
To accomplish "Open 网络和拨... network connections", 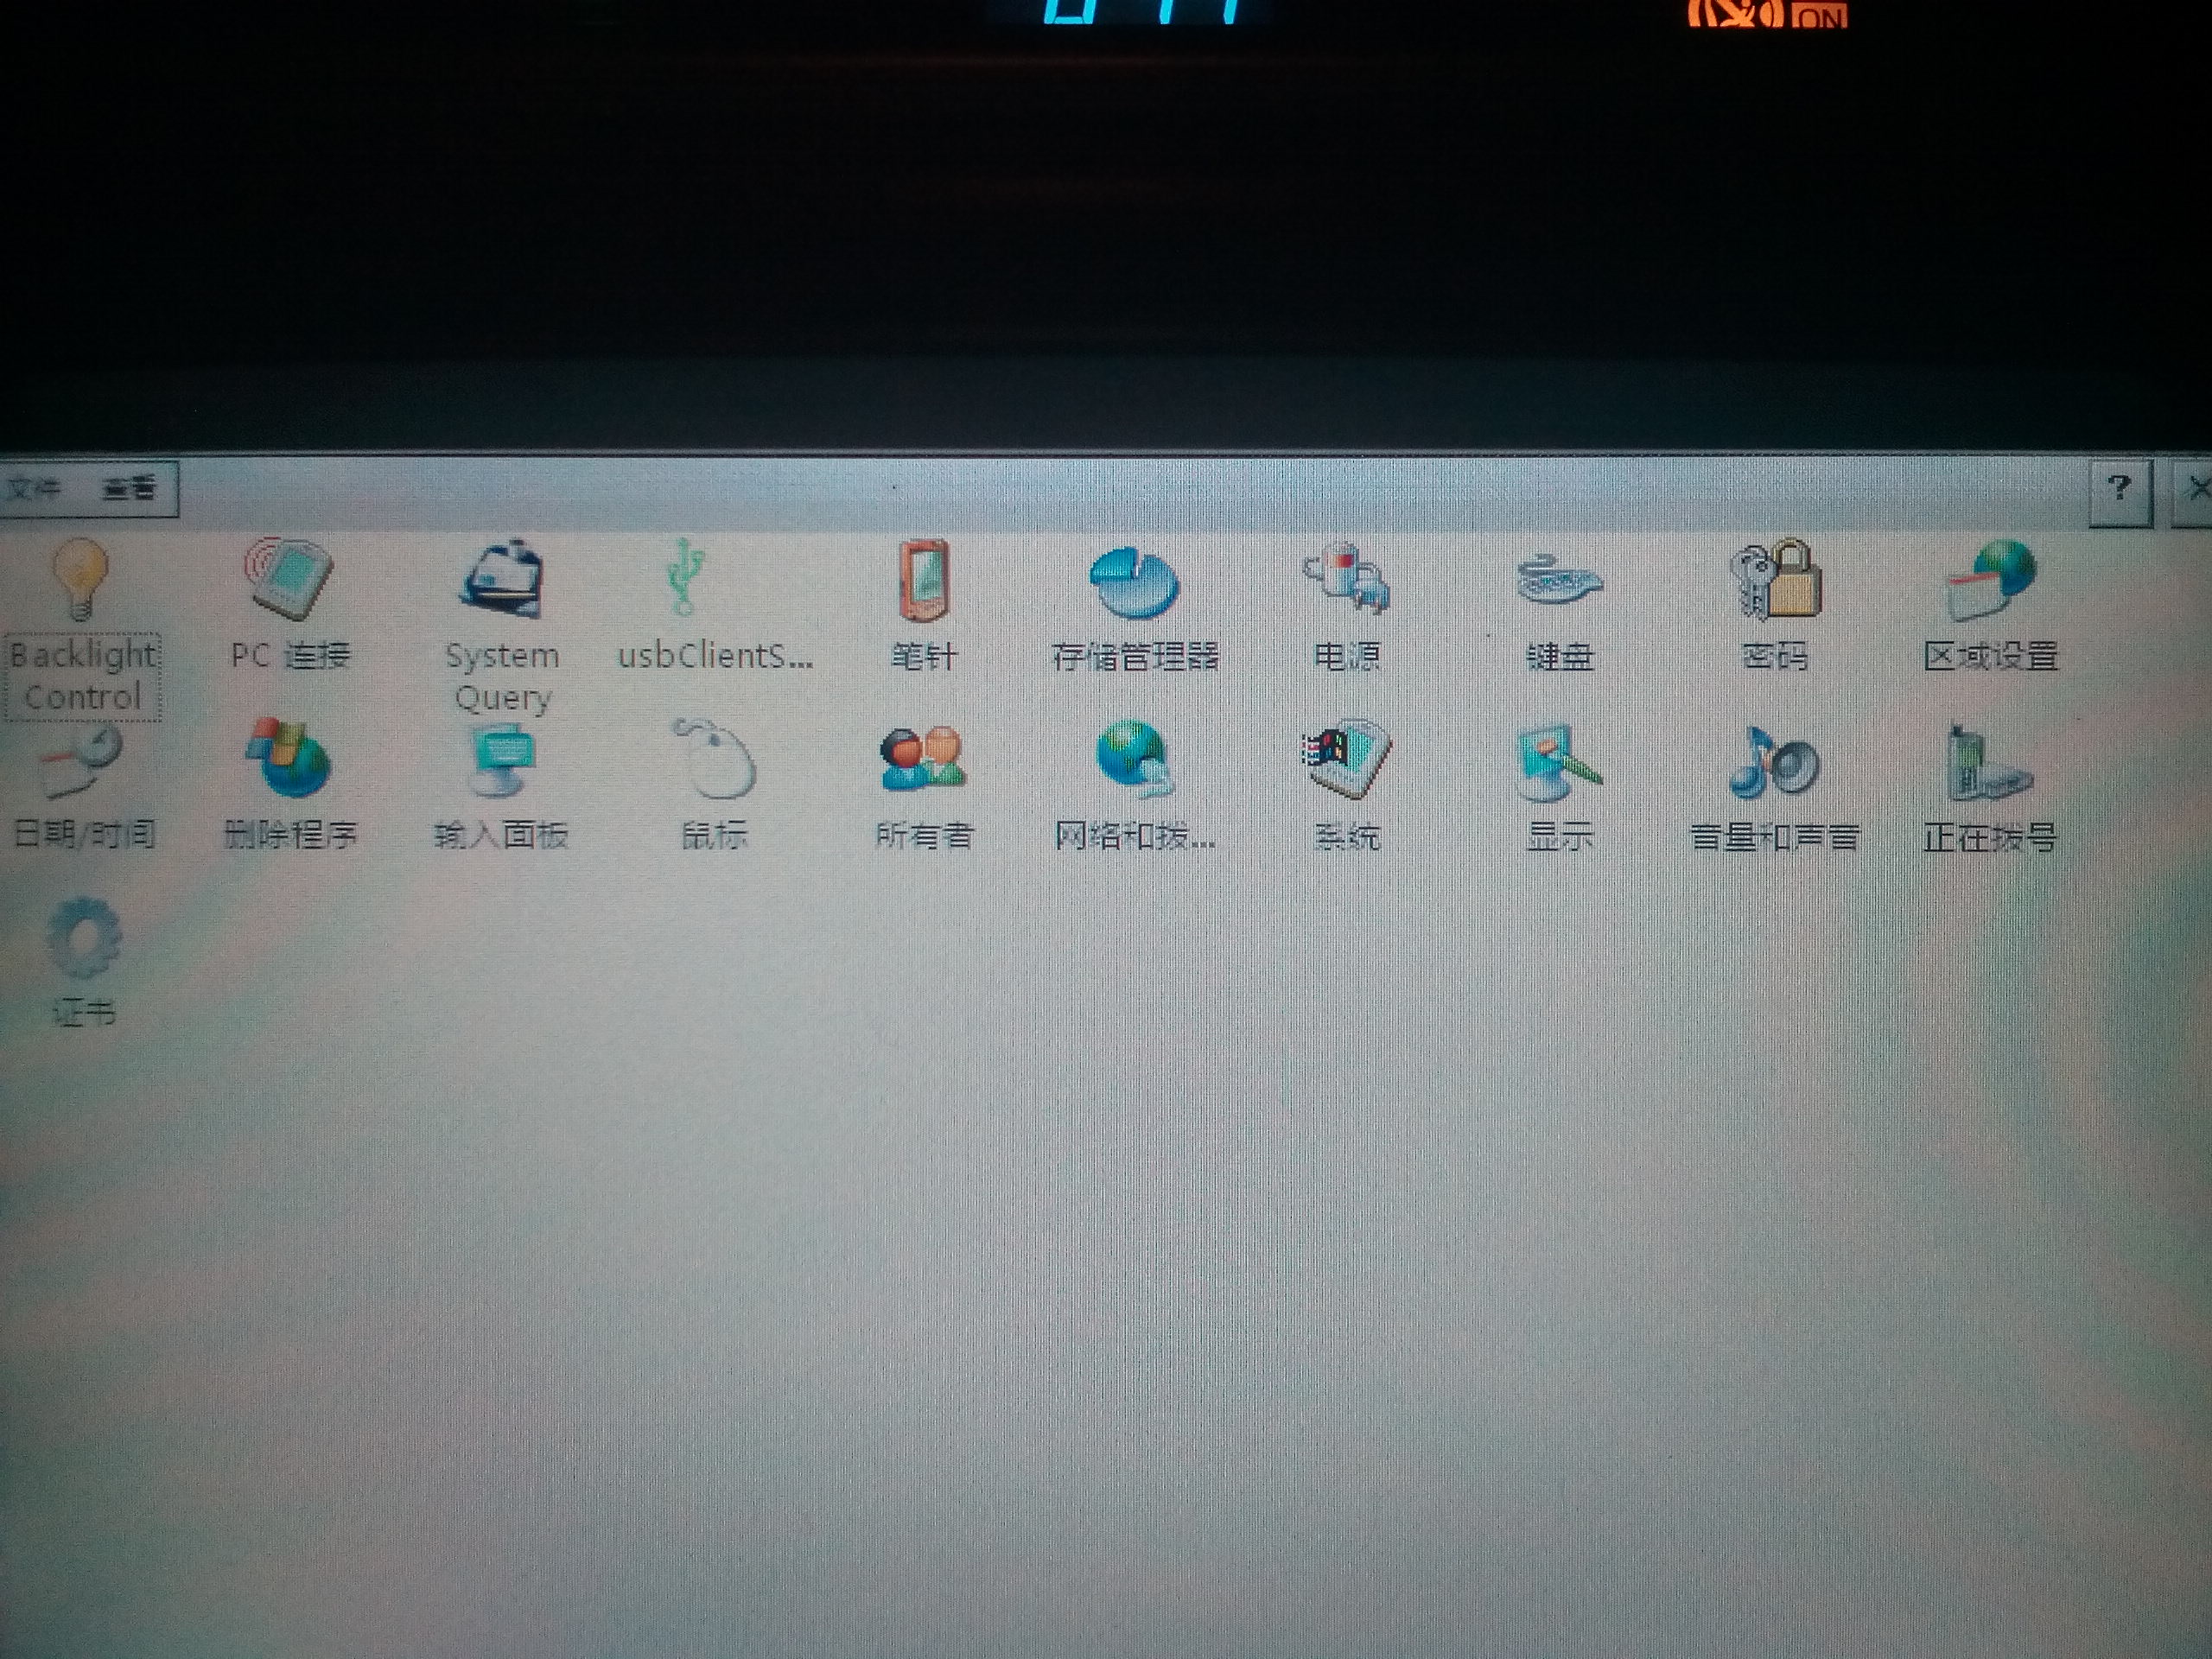I will (1135, 785).
